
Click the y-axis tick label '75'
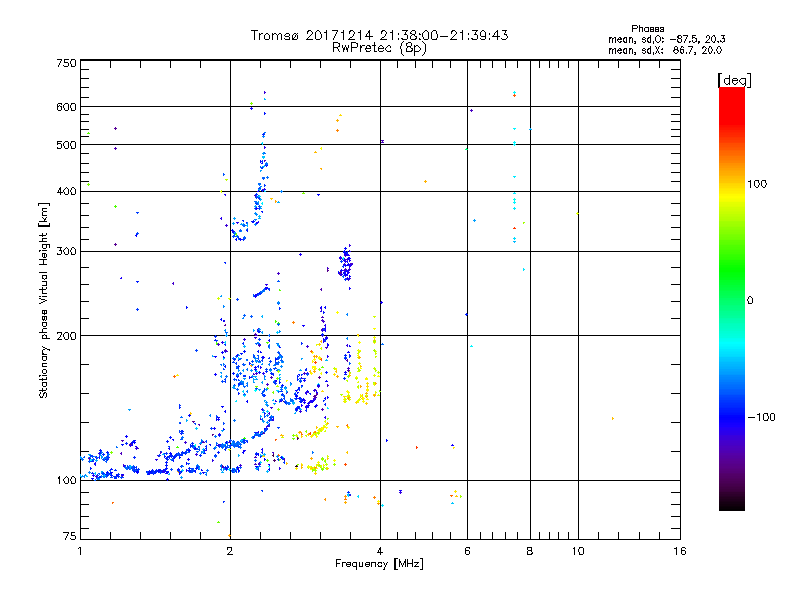click(x=70, y=536)
